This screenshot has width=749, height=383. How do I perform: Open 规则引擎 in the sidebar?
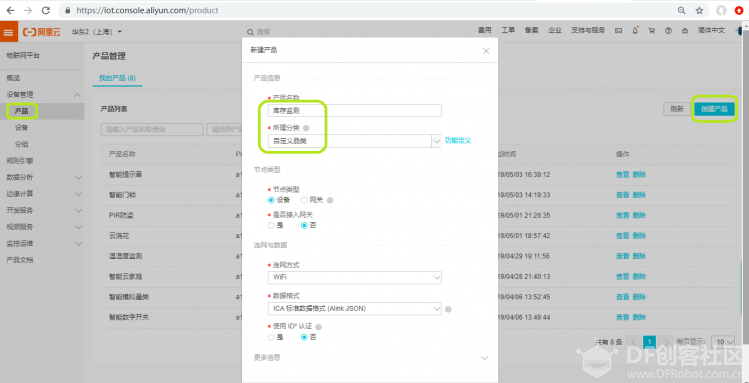[x=20, y=161]
